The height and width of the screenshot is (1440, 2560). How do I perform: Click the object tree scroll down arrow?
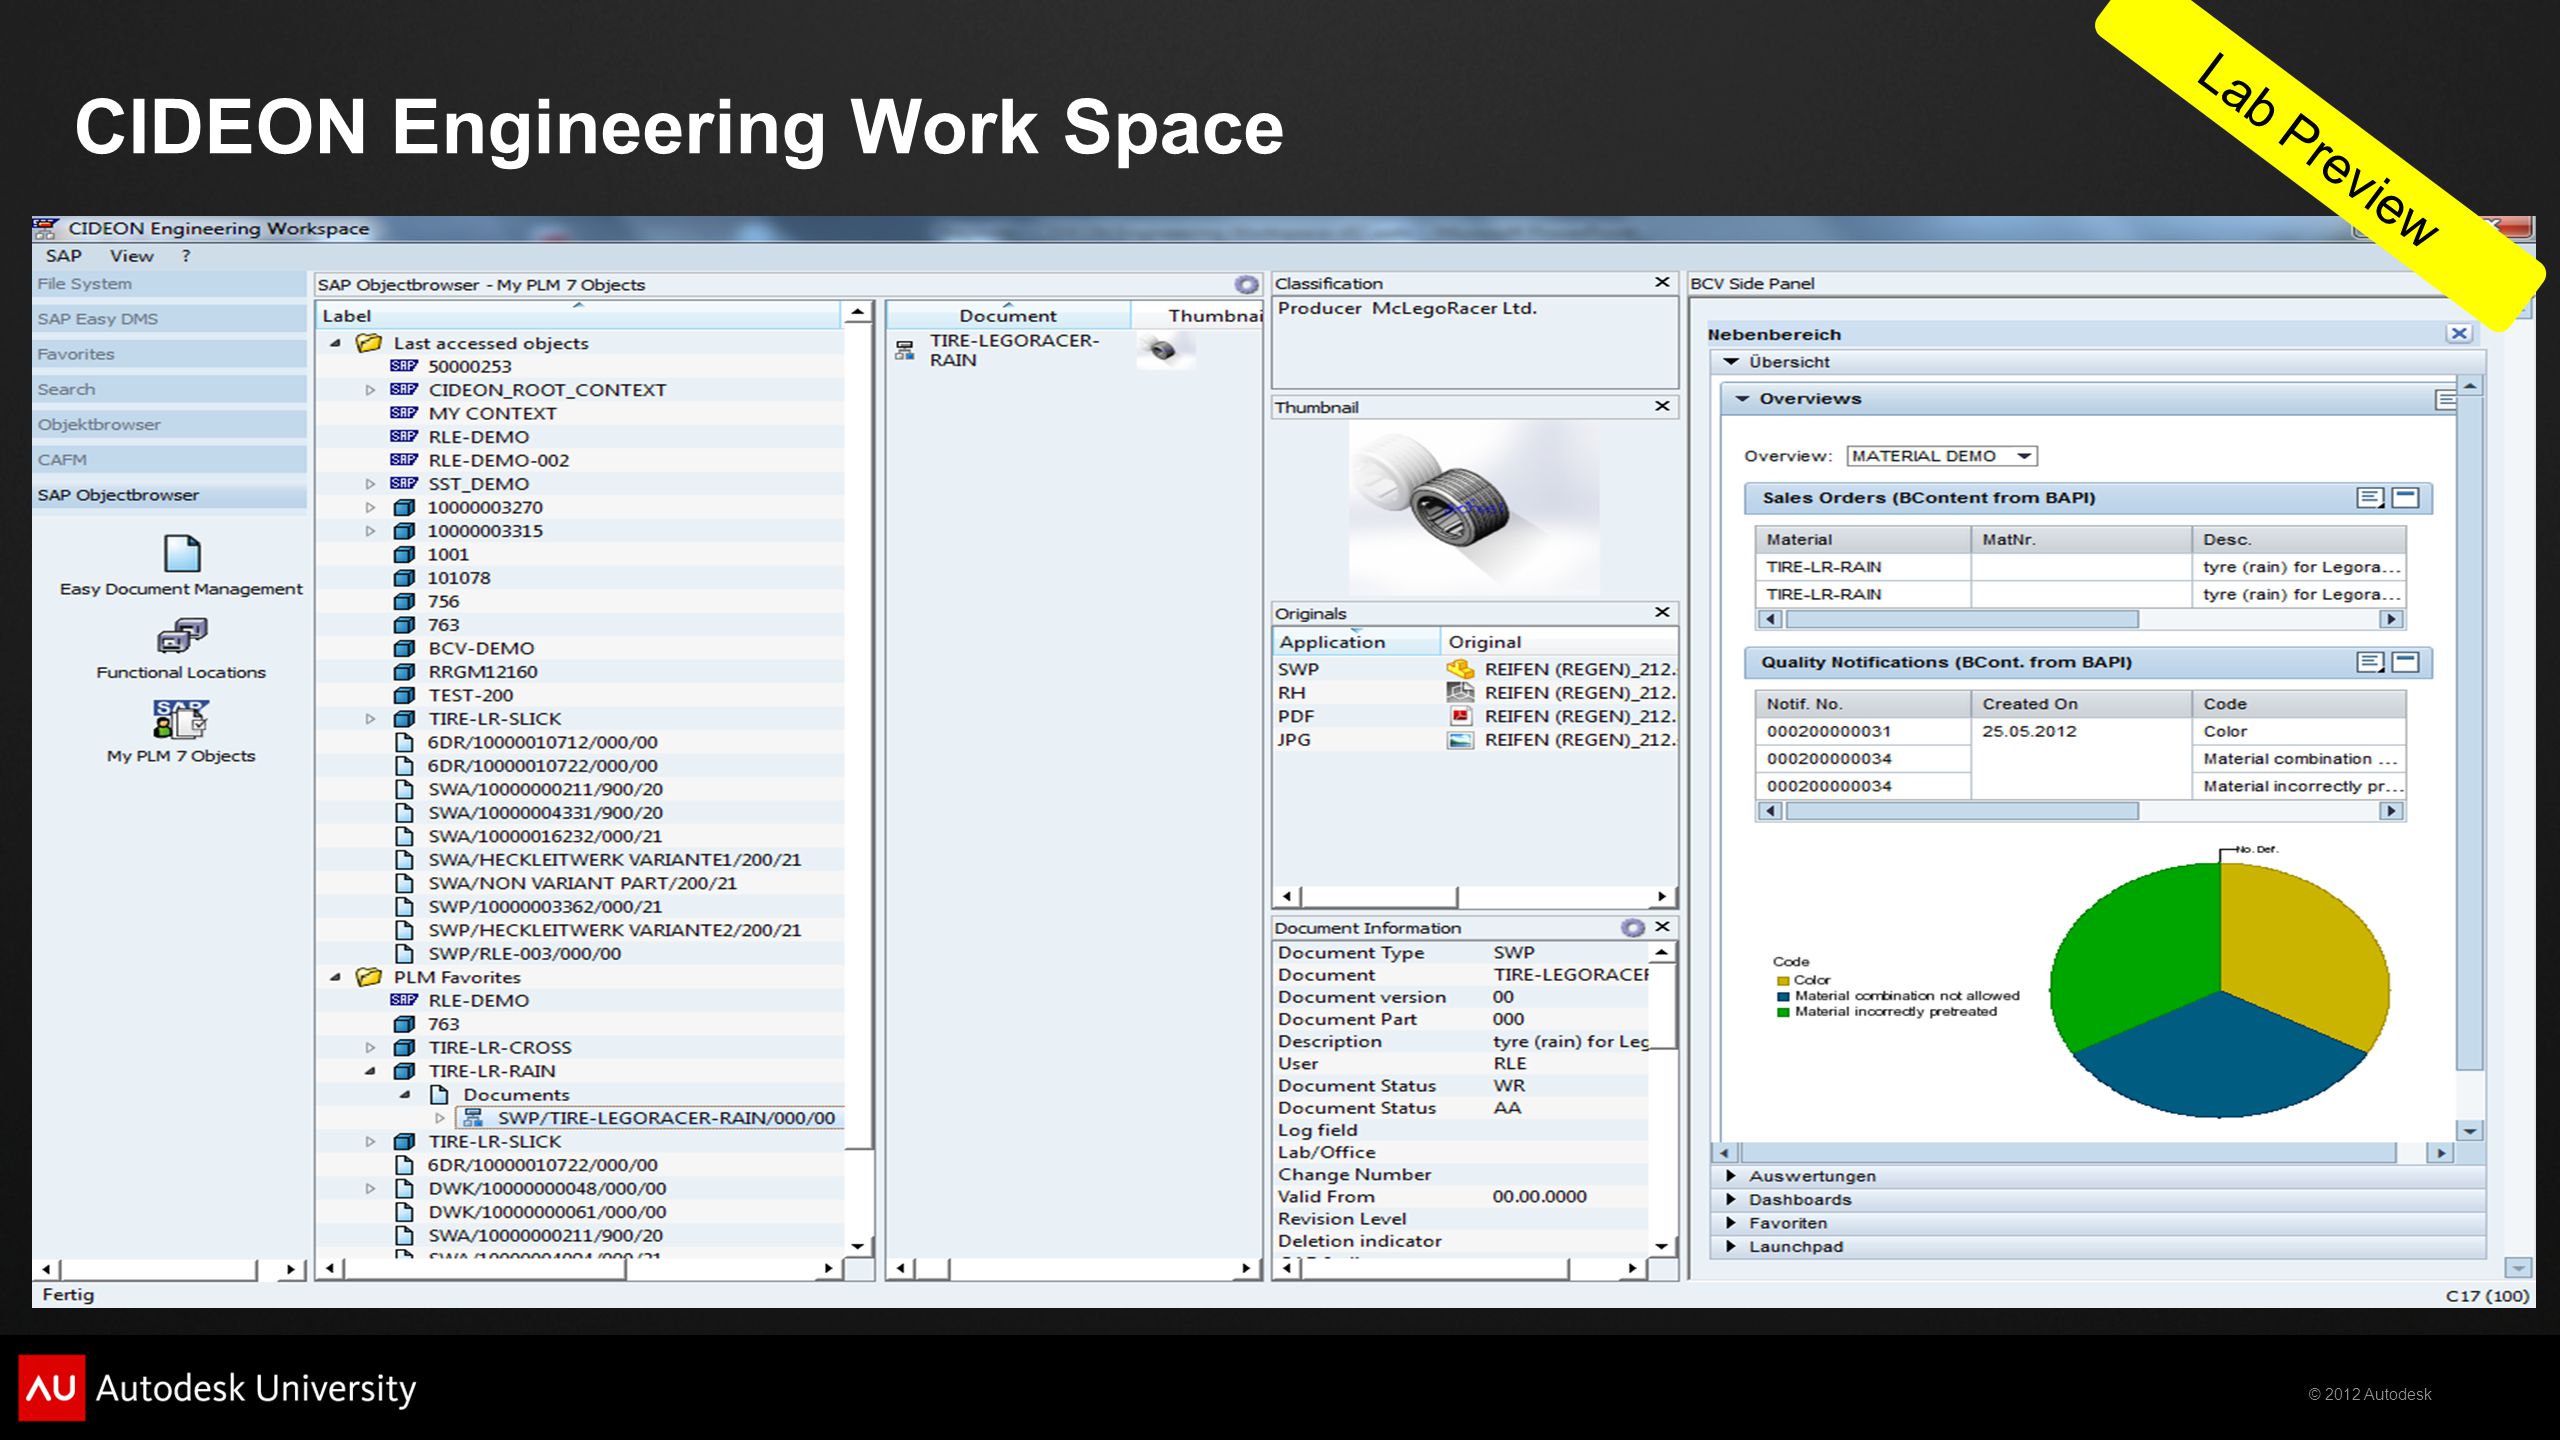point(857,1246)
